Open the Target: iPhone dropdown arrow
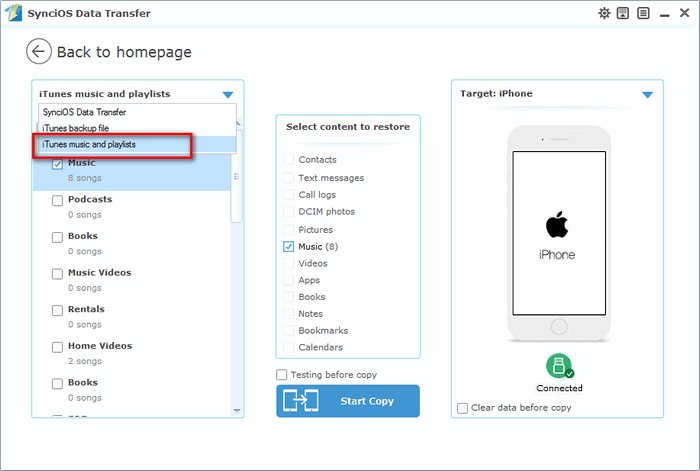This screenshot has height=471, width=700. click(647, 95)
